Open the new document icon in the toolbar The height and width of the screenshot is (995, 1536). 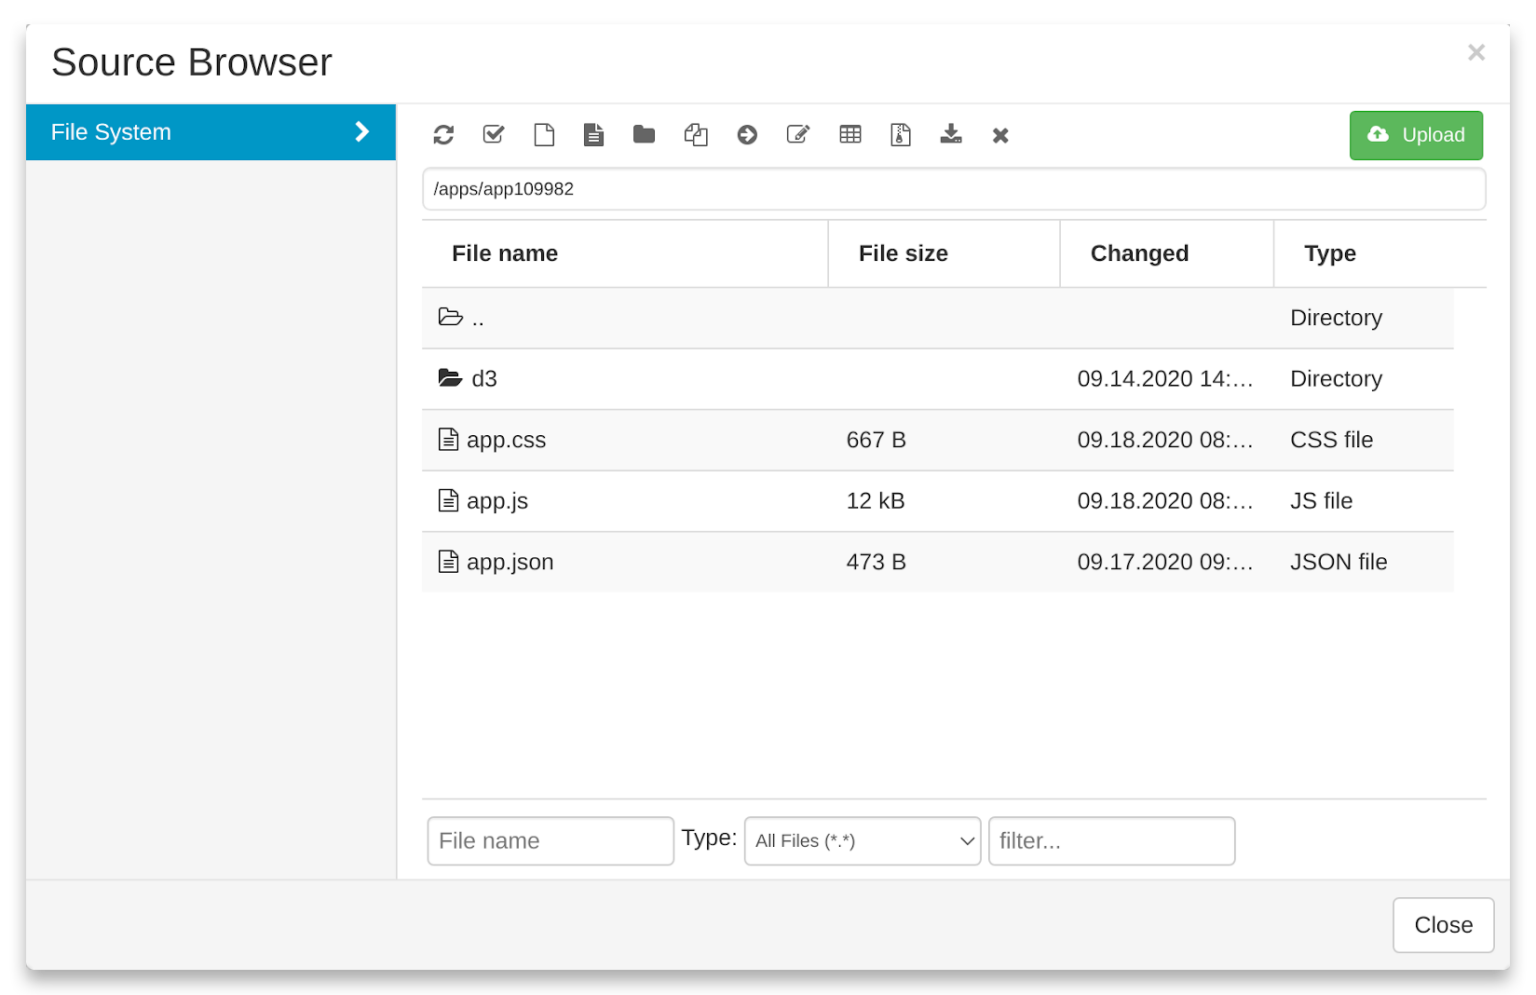click(594, 135)
